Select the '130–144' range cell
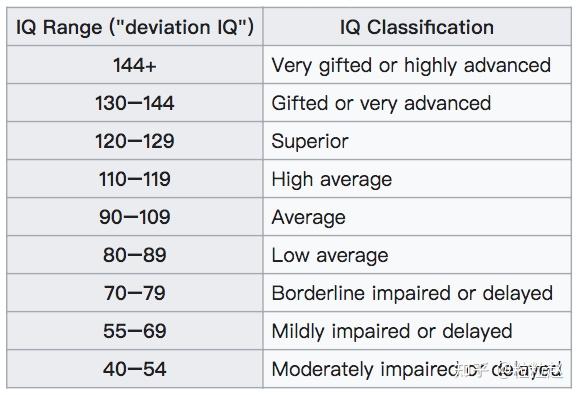This screenshot has width=578, height=395. [135, 103]
